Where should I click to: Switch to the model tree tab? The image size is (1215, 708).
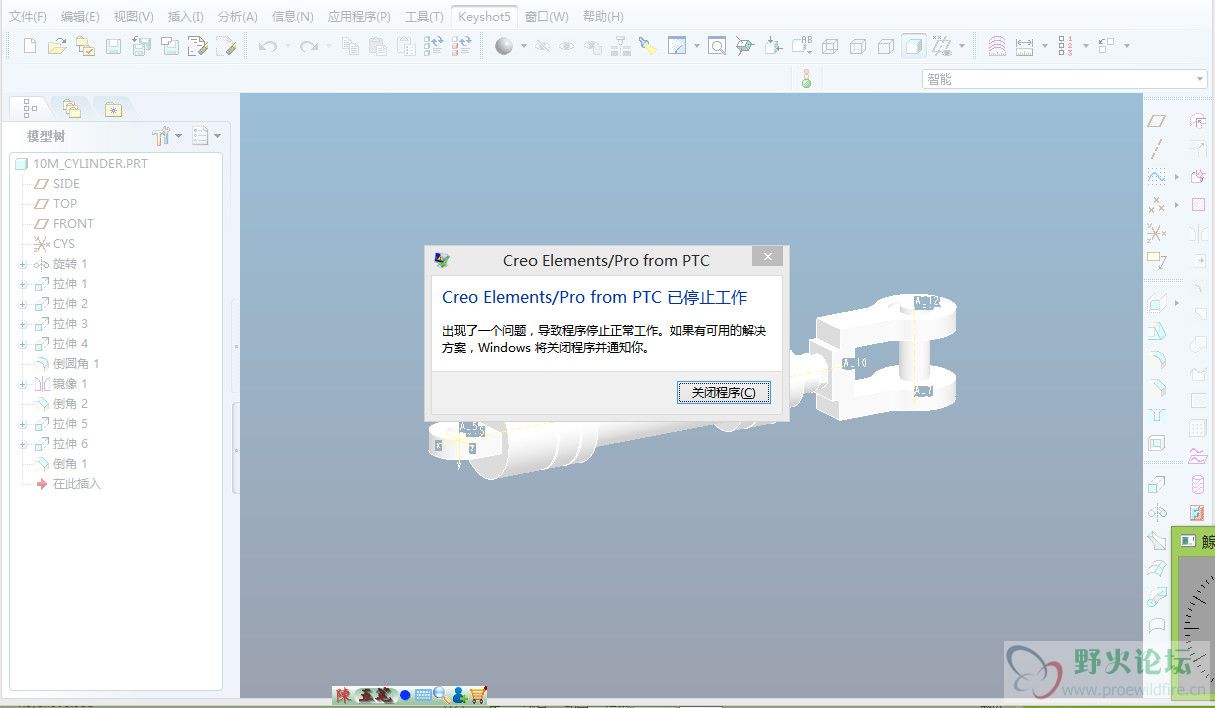pos(30,108)
